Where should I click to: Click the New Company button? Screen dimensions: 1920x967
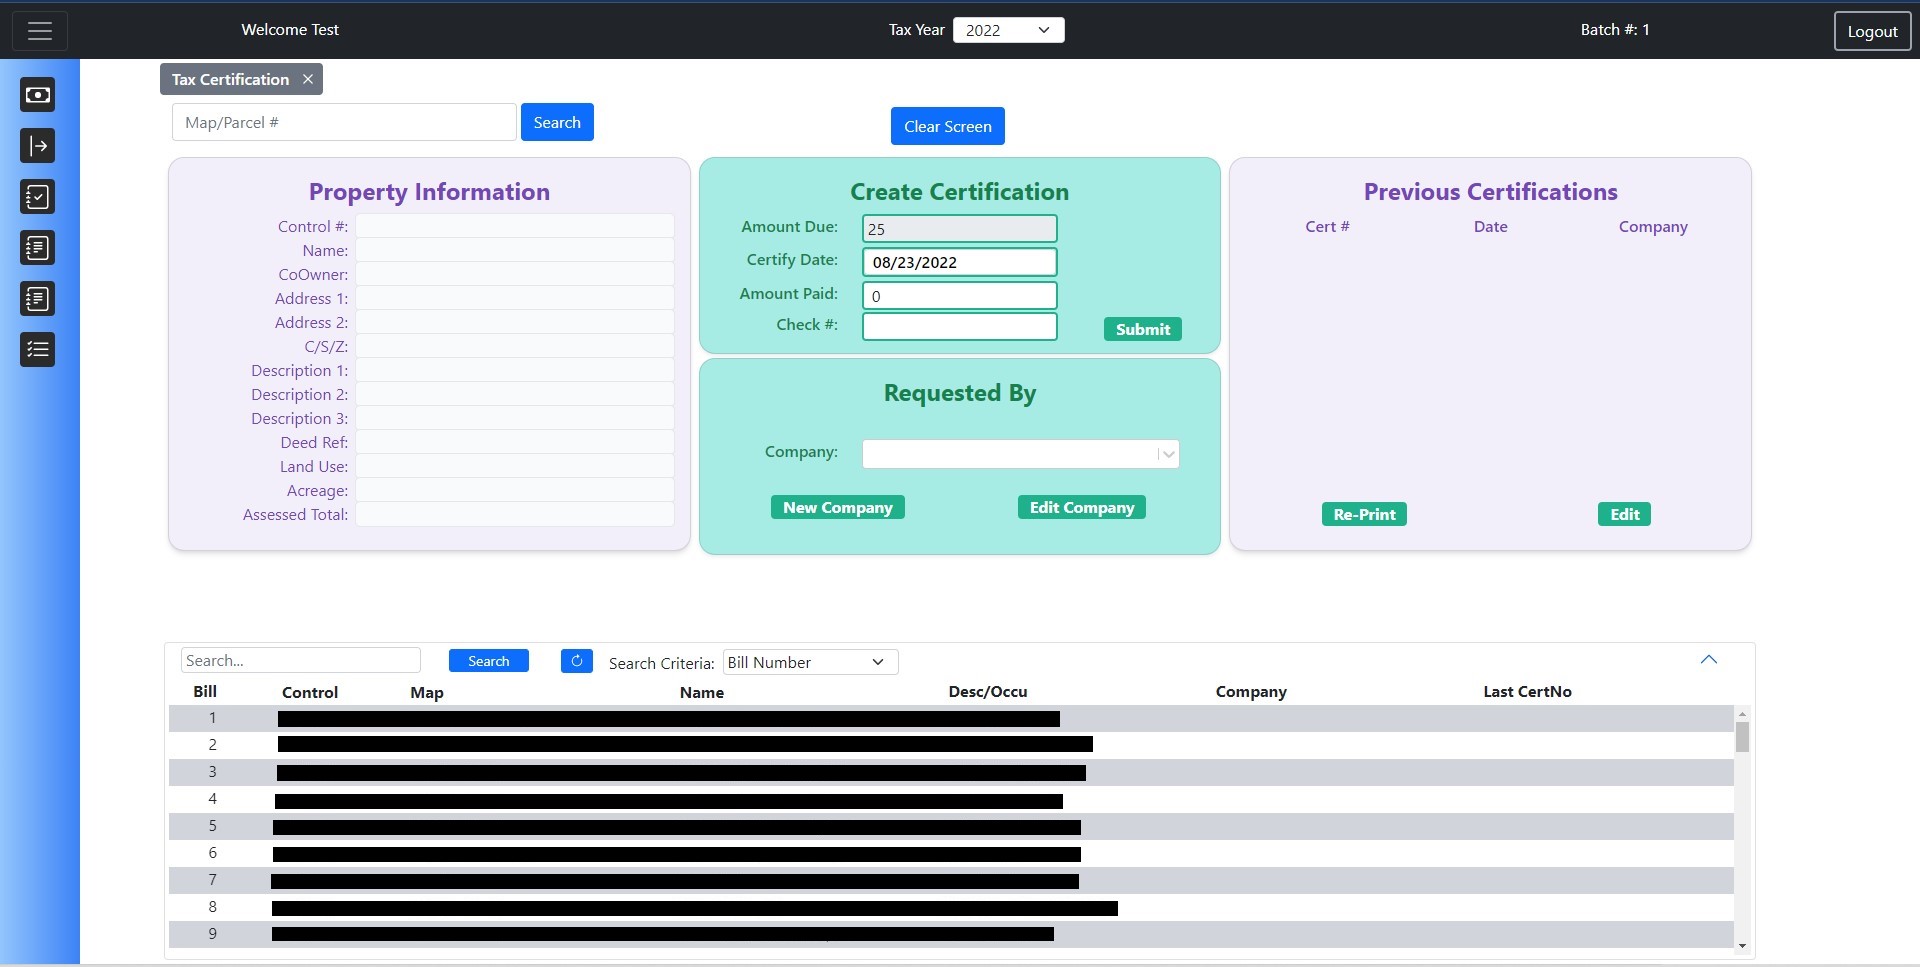click(x=838, y=507)
